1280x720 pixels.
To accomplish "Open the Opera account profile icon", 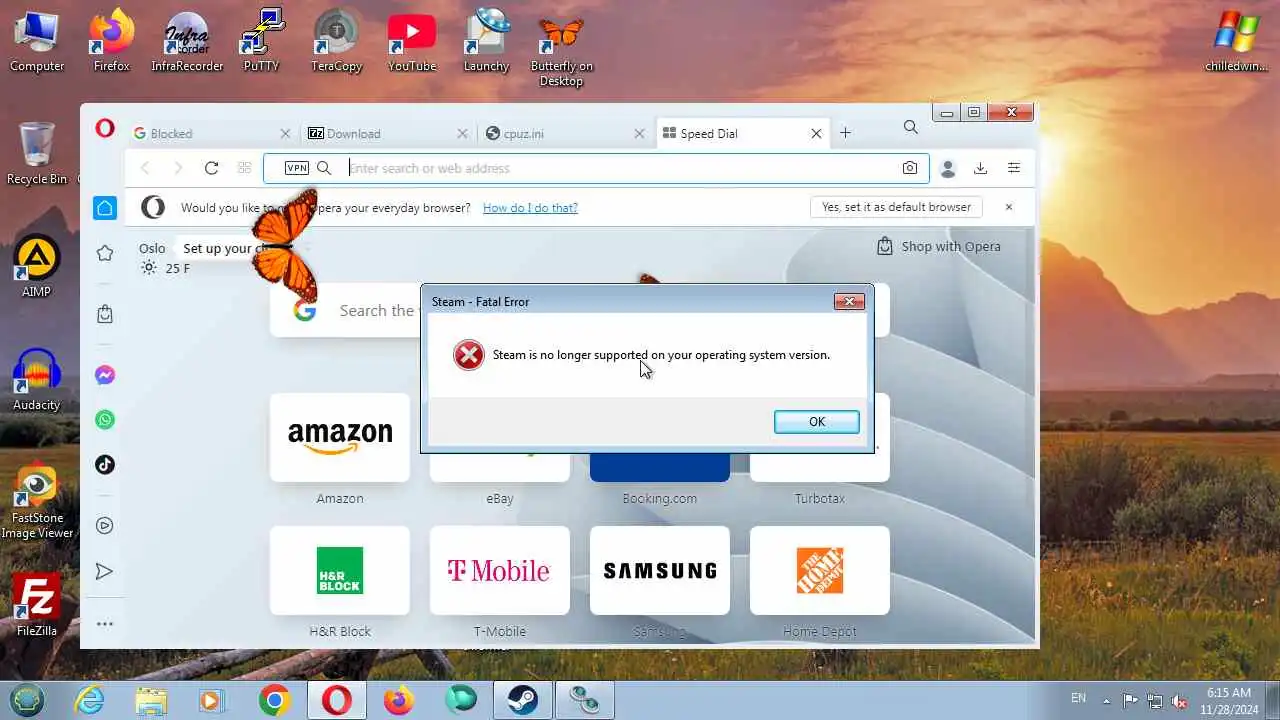I will pos(948,168).
